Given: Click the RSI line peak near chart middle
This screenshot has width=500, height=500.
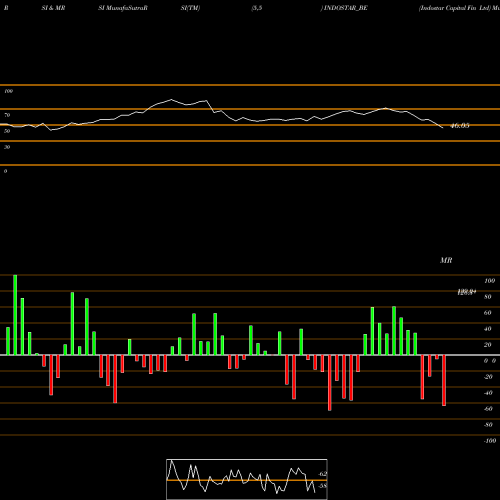Looking at the screenshot, I should 171,99.
